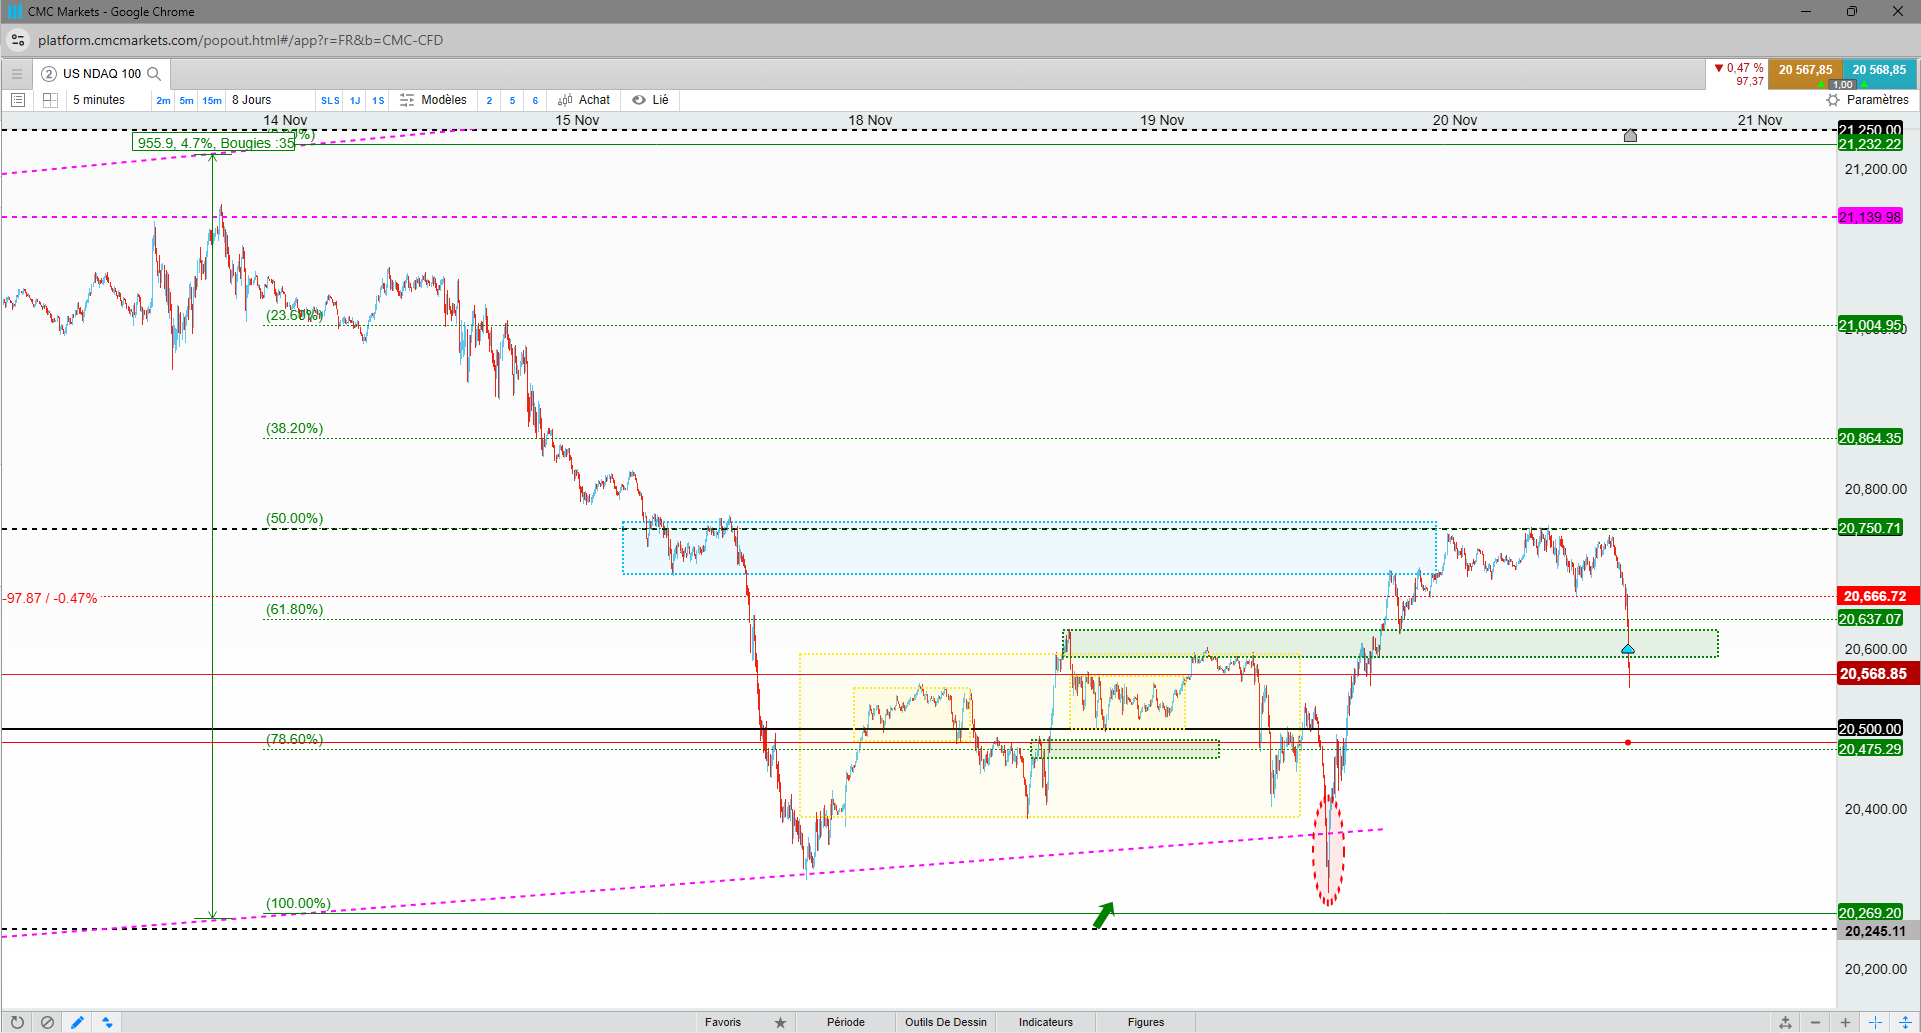Viewport: 1921px width, 1033px height.
Task: Switch to the 5m interval shortcut
Action: (187, 101)
